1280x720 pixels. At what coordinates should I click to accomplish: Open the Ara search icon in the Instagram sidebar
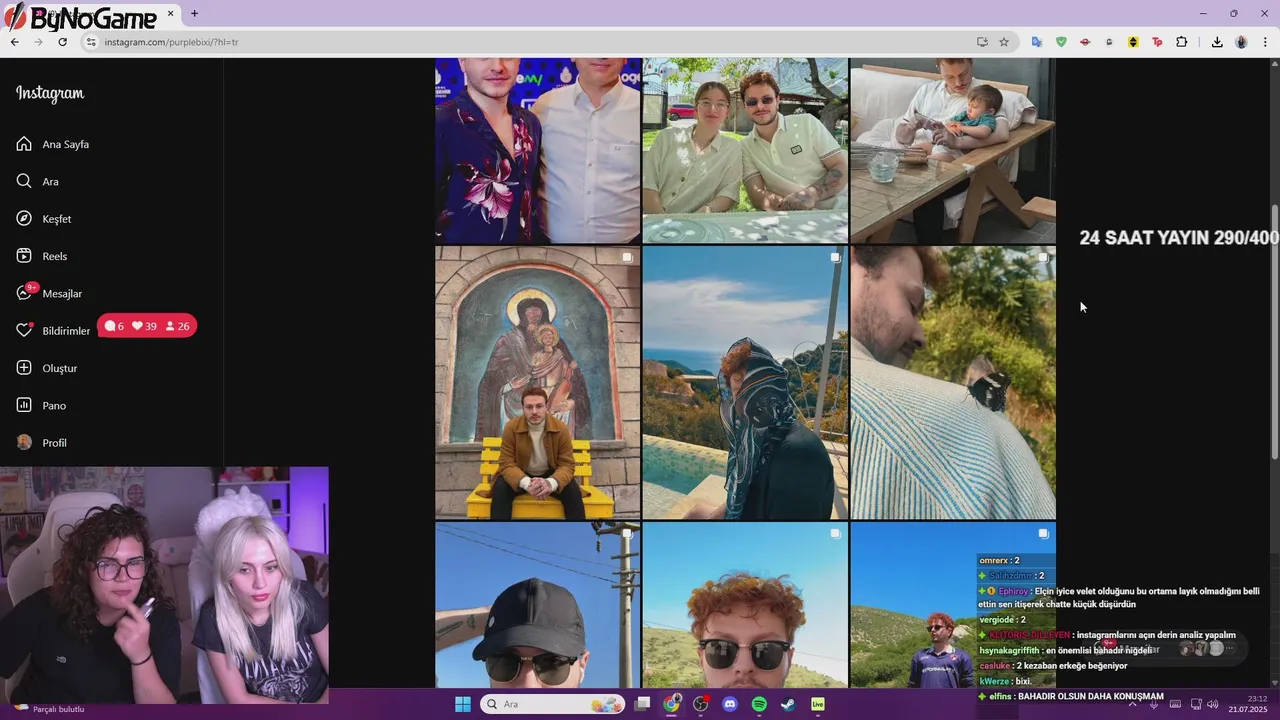[24, 181]
